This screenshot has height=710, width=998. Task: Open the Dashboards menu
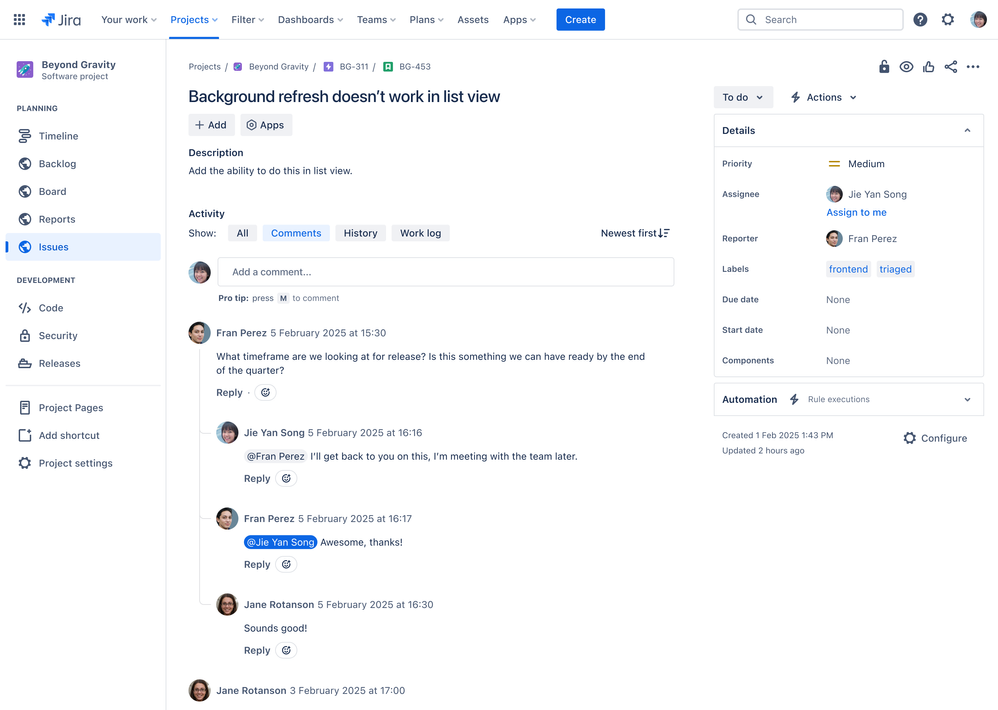[x=310, y=19]
